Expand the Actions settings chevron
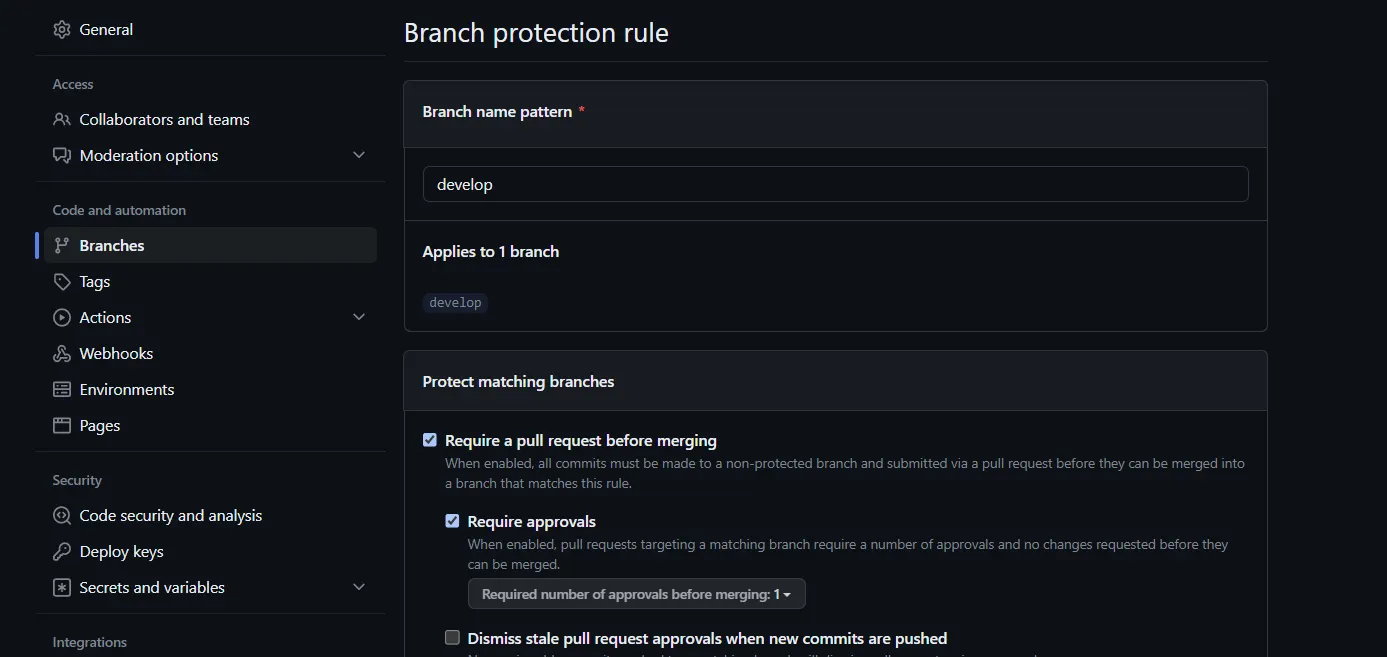This screenshot has width=1387, height=657. [359, 318]
